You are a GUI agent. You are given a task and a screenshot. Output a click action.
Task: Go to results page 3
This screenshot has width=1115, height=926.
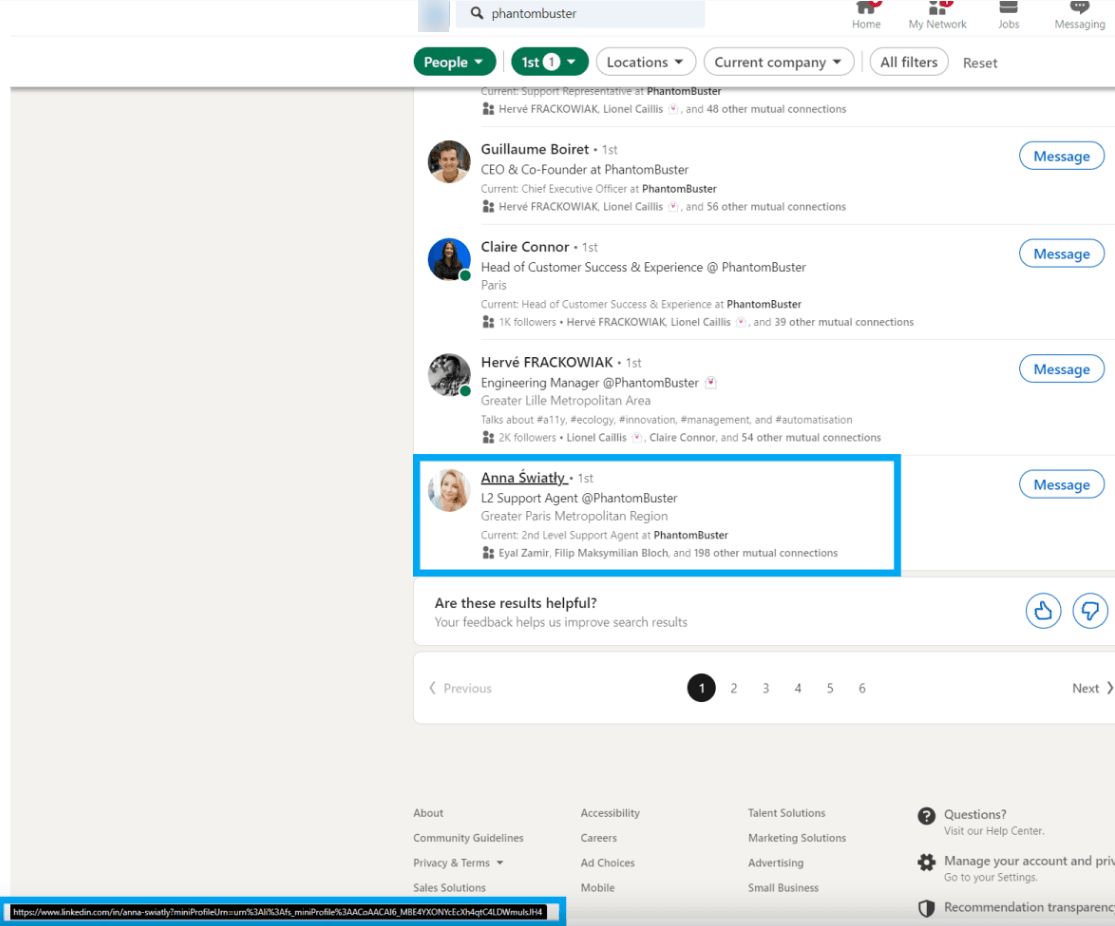click(765, 688)
